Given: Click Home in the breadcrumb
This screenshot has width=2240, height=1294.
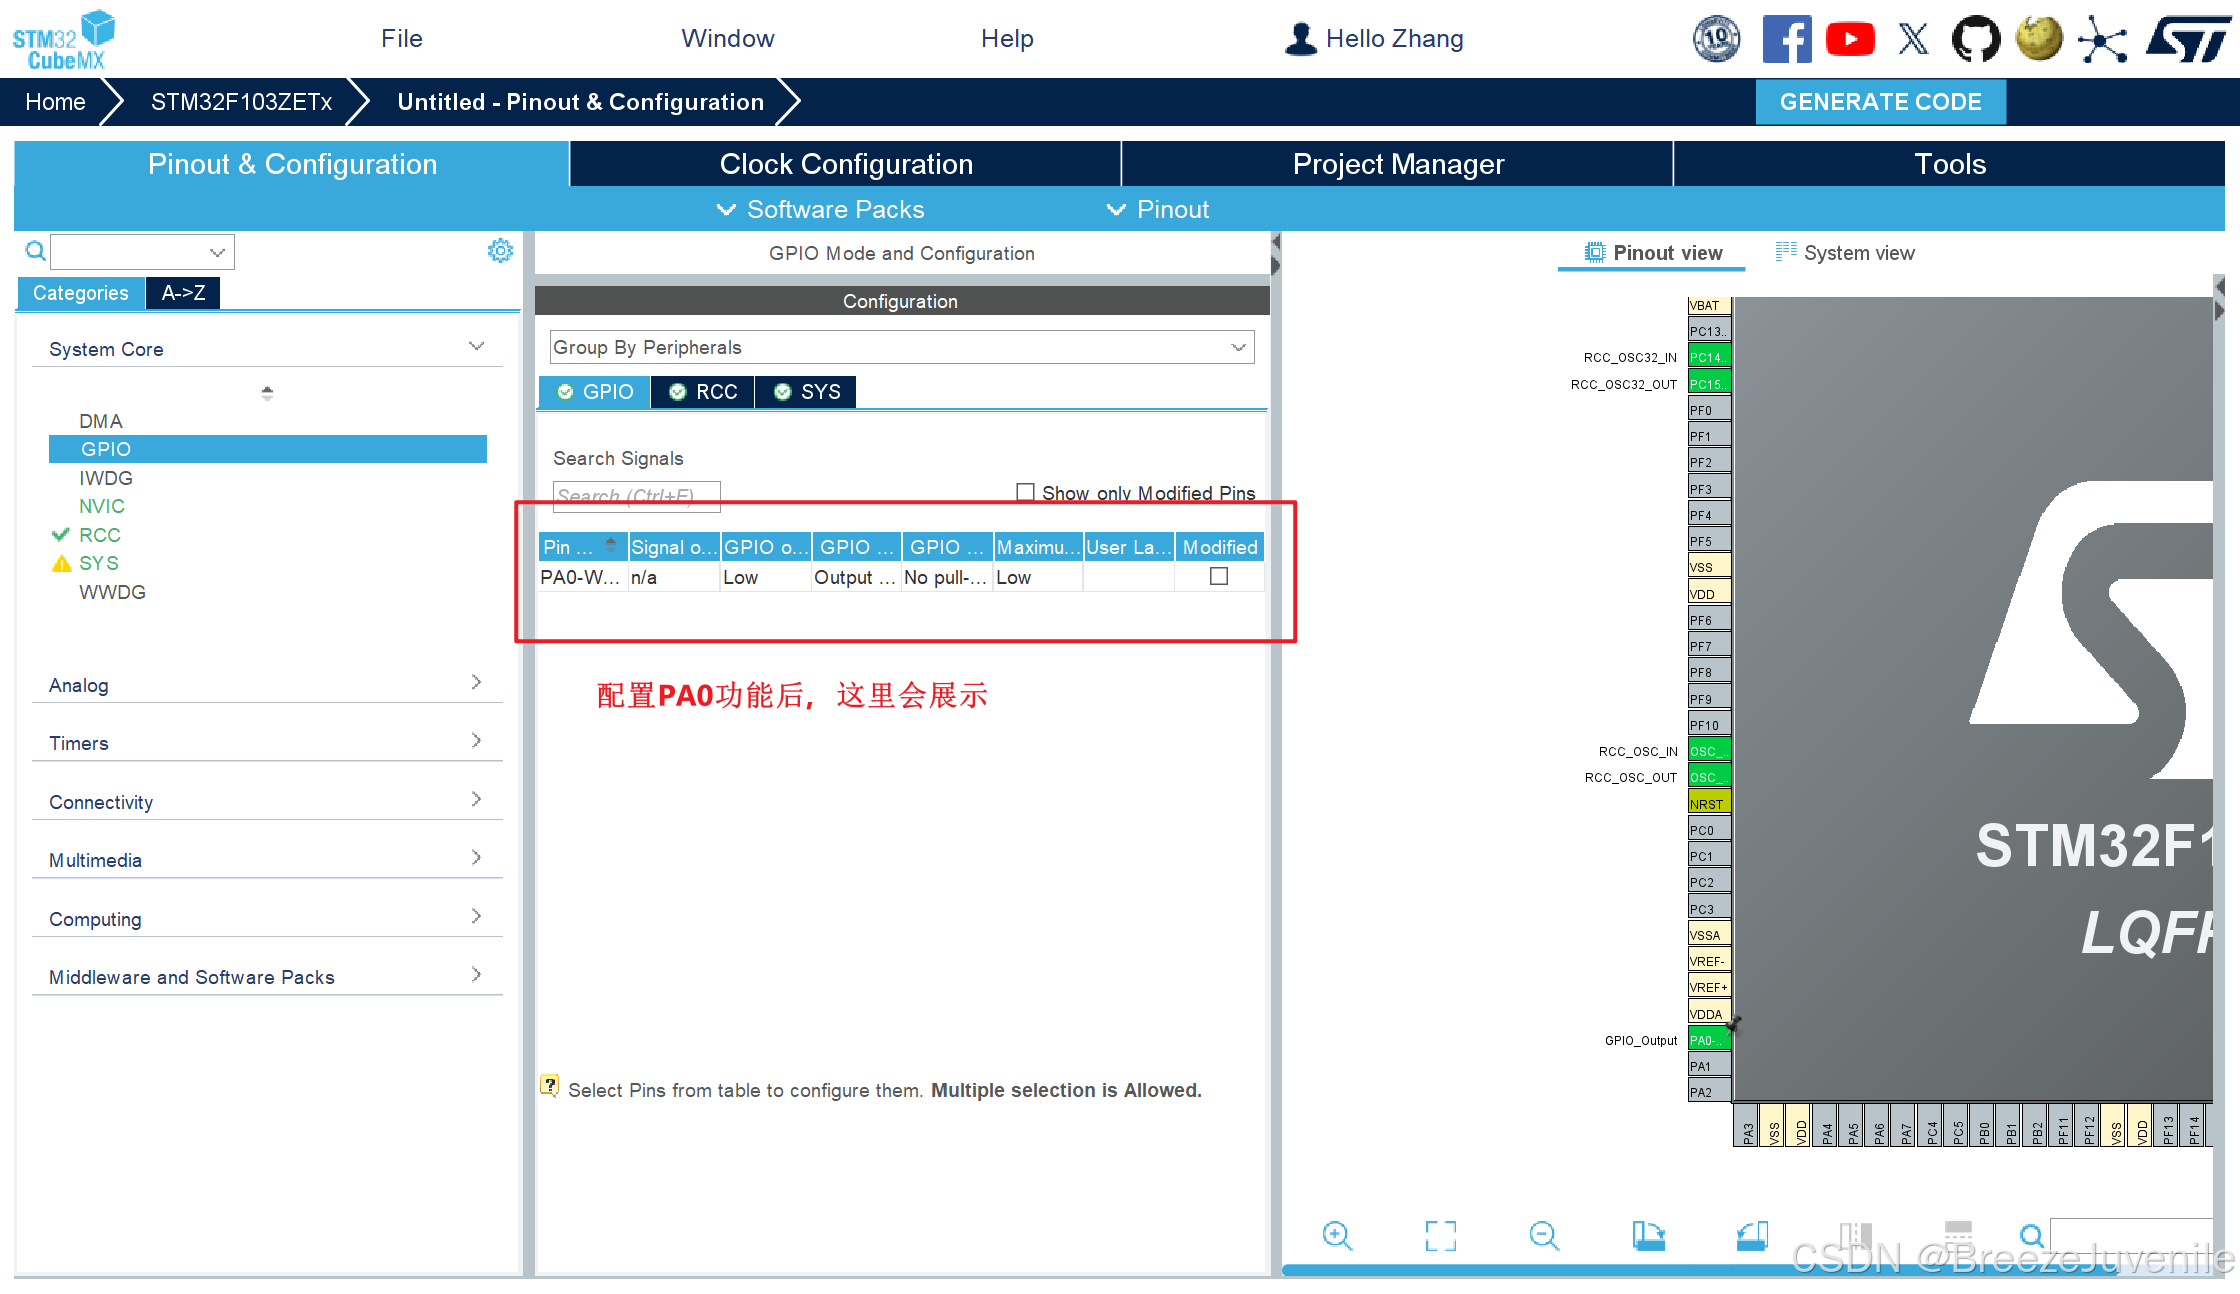Looking at the screenshot, I should [x=55, y=102].
